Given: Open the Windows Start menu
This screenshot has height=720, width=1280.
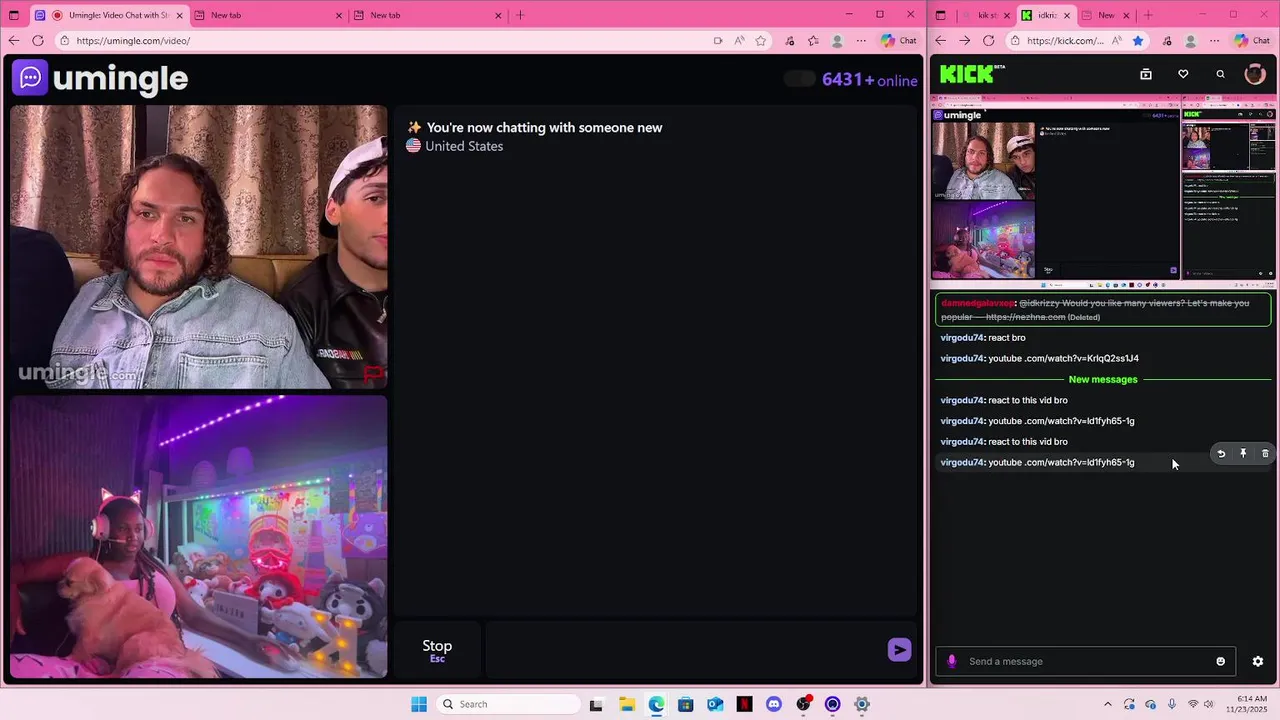Looking at the screenshot, I should point(419,704).
